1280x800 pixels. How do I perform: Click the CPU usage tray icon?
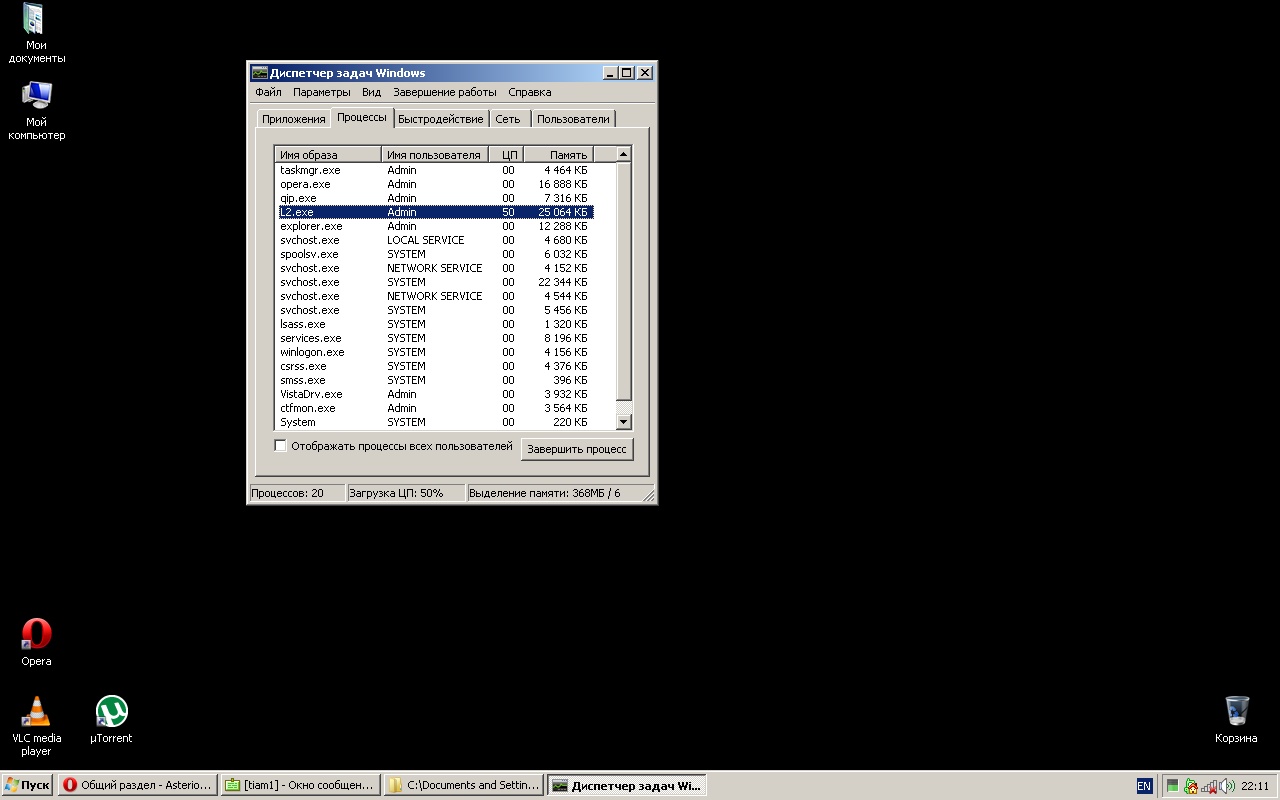[x=1173, y=786]
